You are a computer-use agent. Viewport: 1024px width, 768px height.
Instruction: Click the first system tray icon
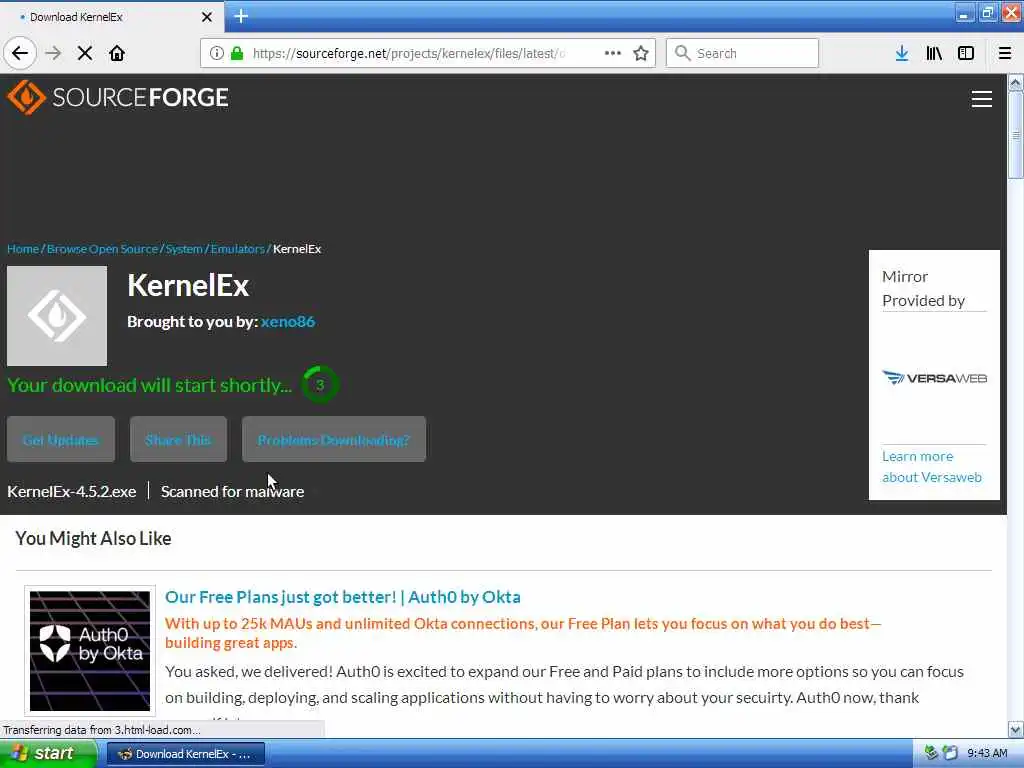click(932, 753)
